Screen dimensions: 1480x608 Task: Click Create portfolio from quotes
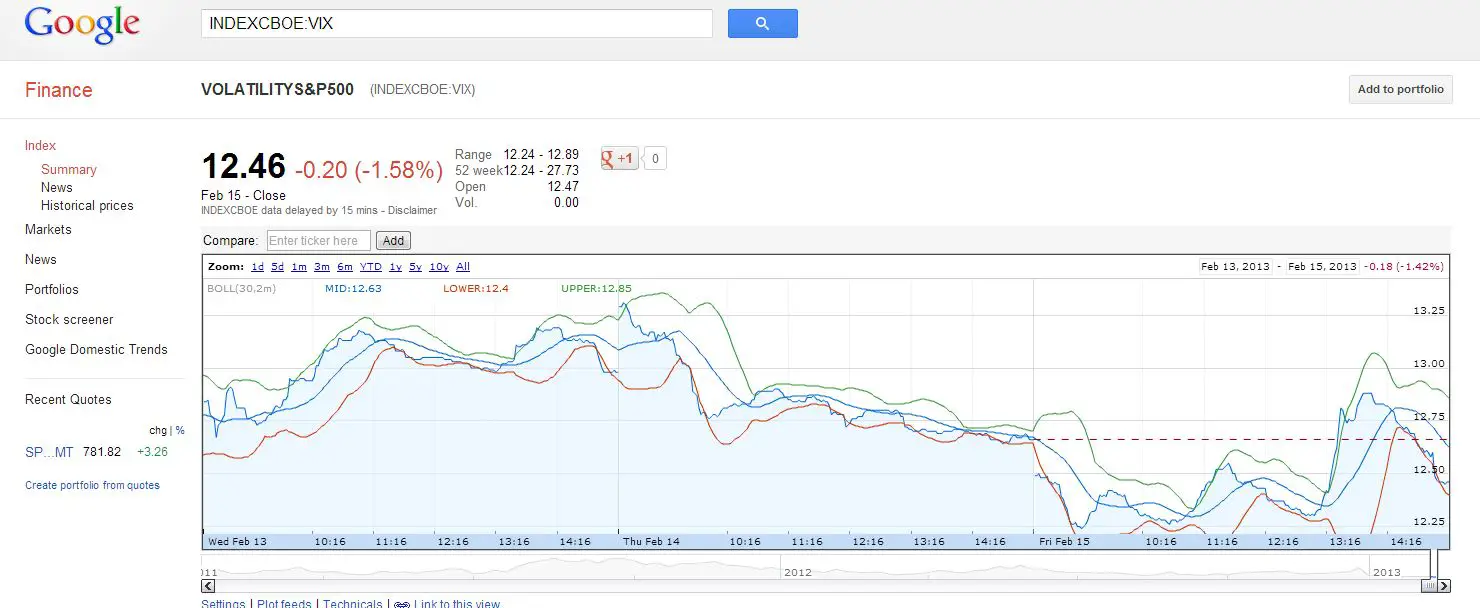pyautogui.click(x=92, y=485)
